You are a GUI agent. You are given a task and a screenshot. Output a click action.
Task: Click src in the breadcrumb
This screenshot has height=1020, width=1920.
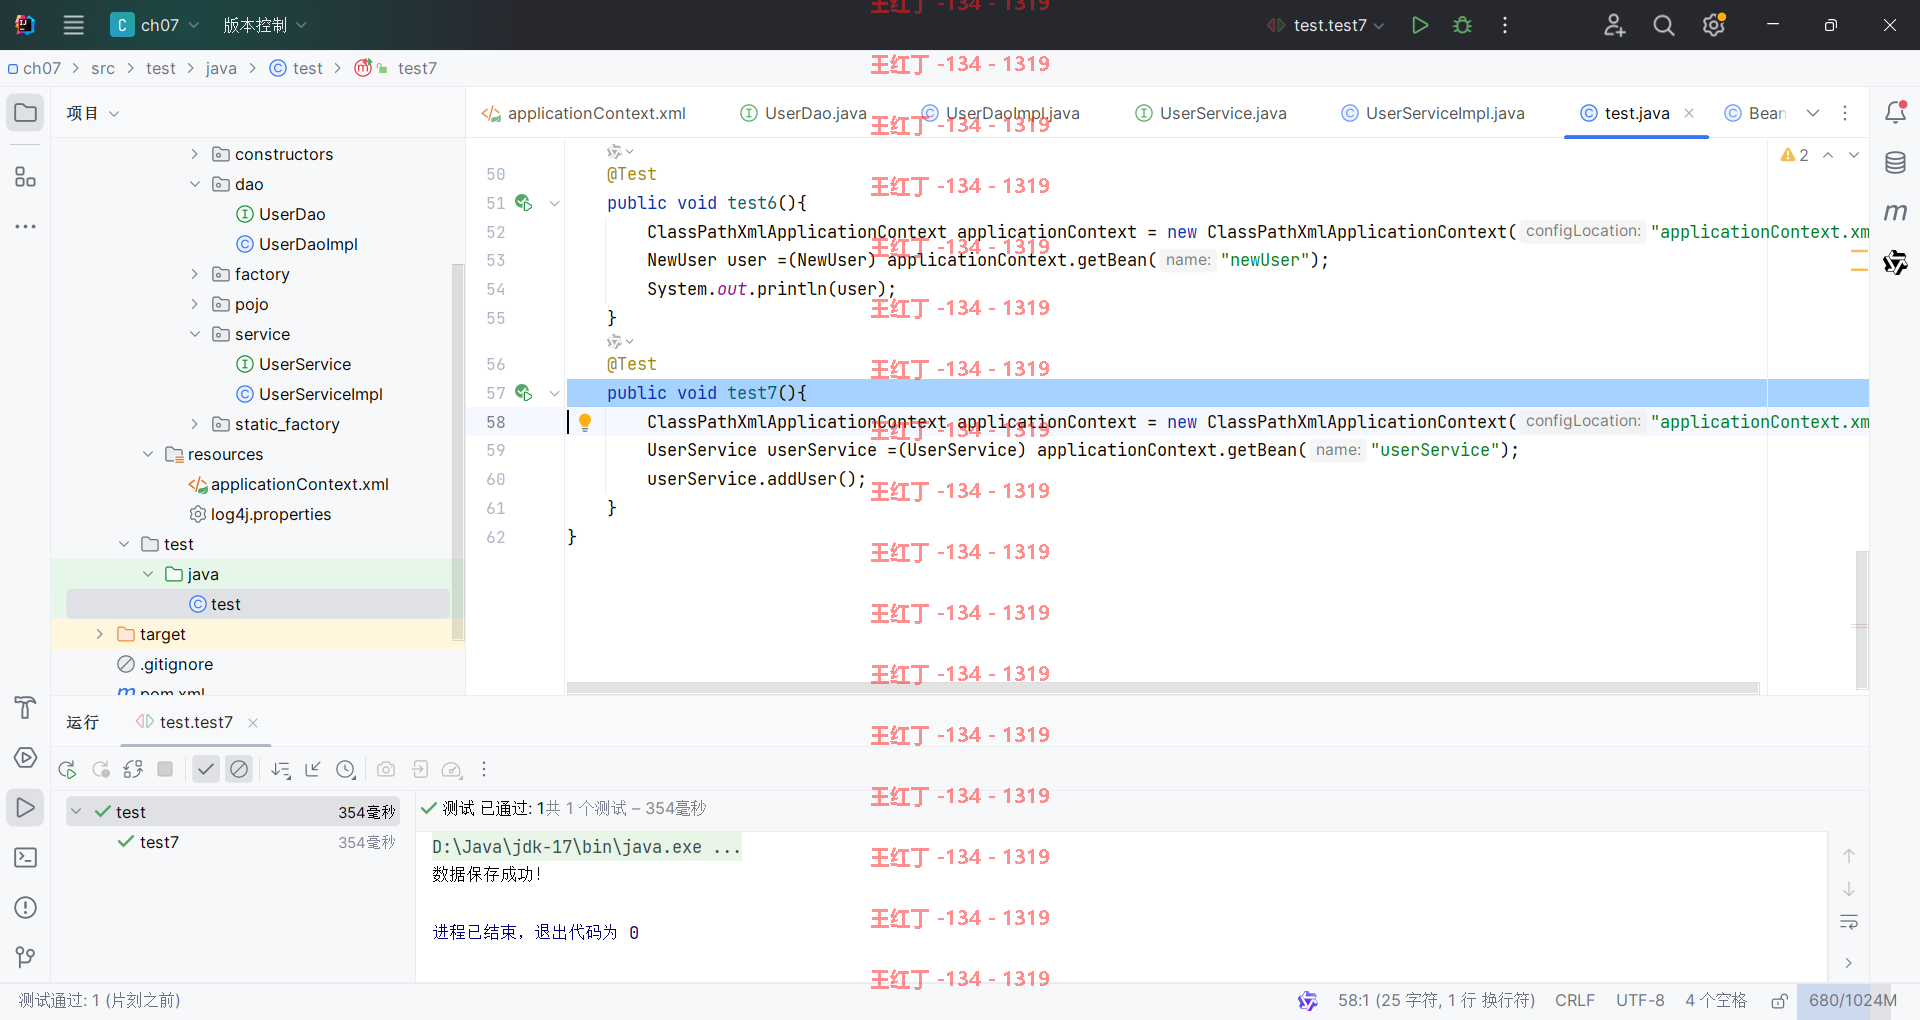coord(103,68)
